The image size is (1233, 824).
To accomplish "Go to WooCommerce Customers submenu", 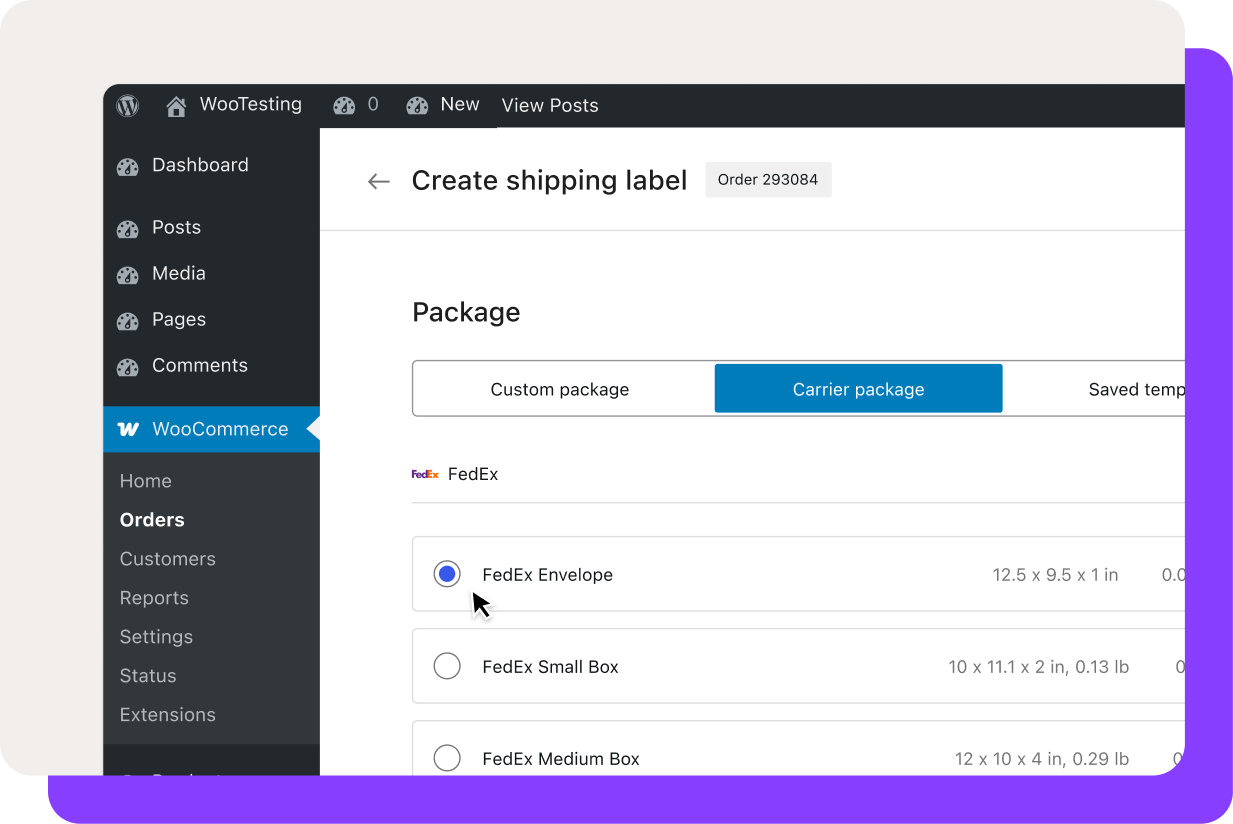I will click(168, 559).
